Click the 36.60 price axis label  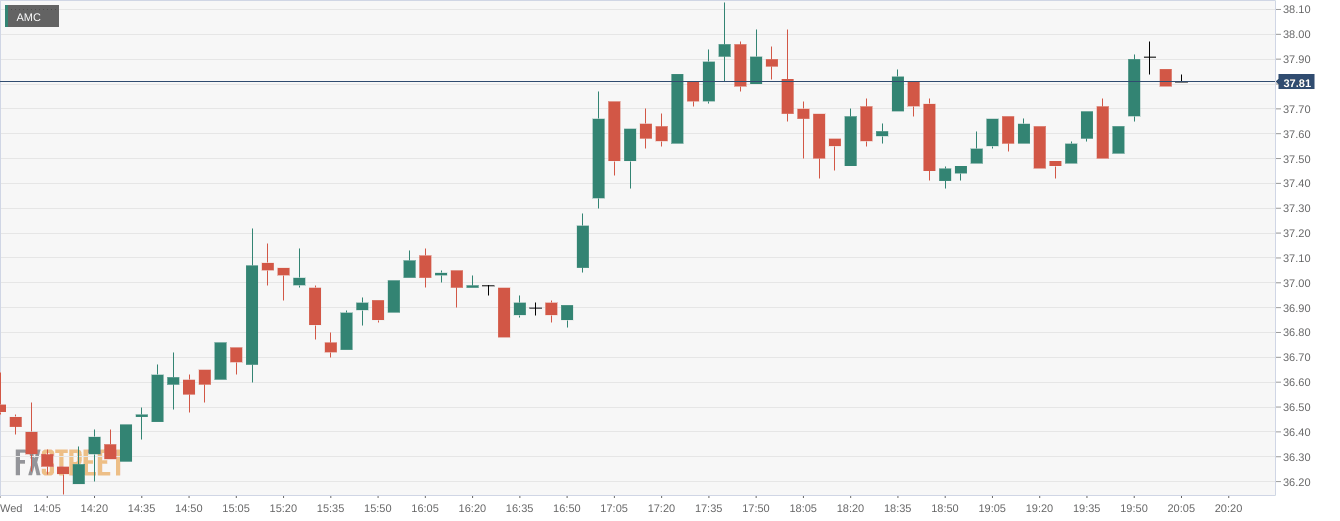[x=1296, y=382]
